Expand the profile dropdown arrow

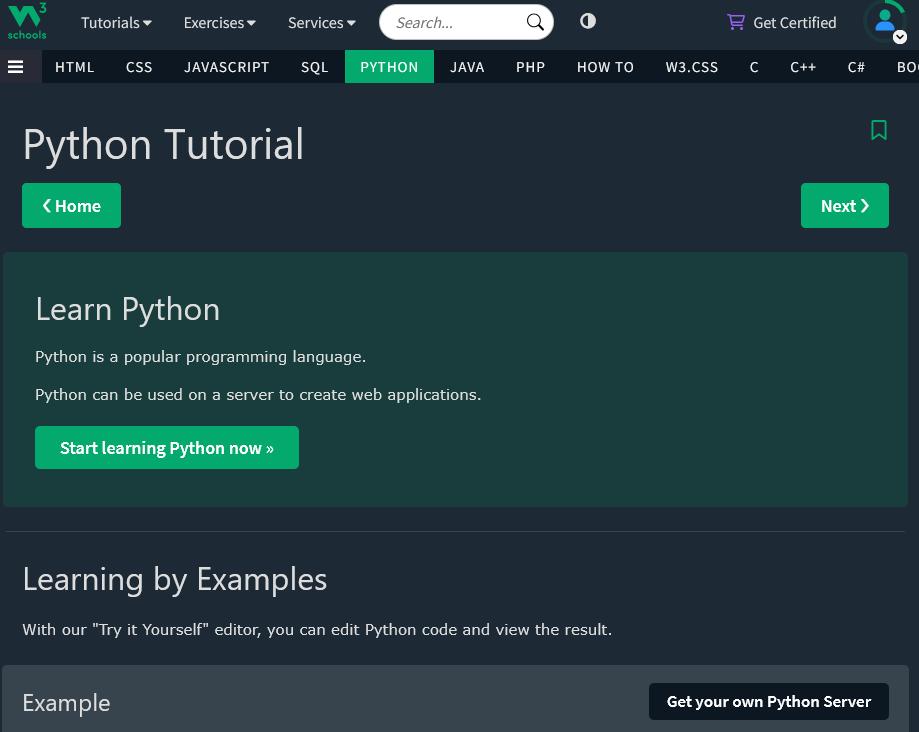(900, 37)
